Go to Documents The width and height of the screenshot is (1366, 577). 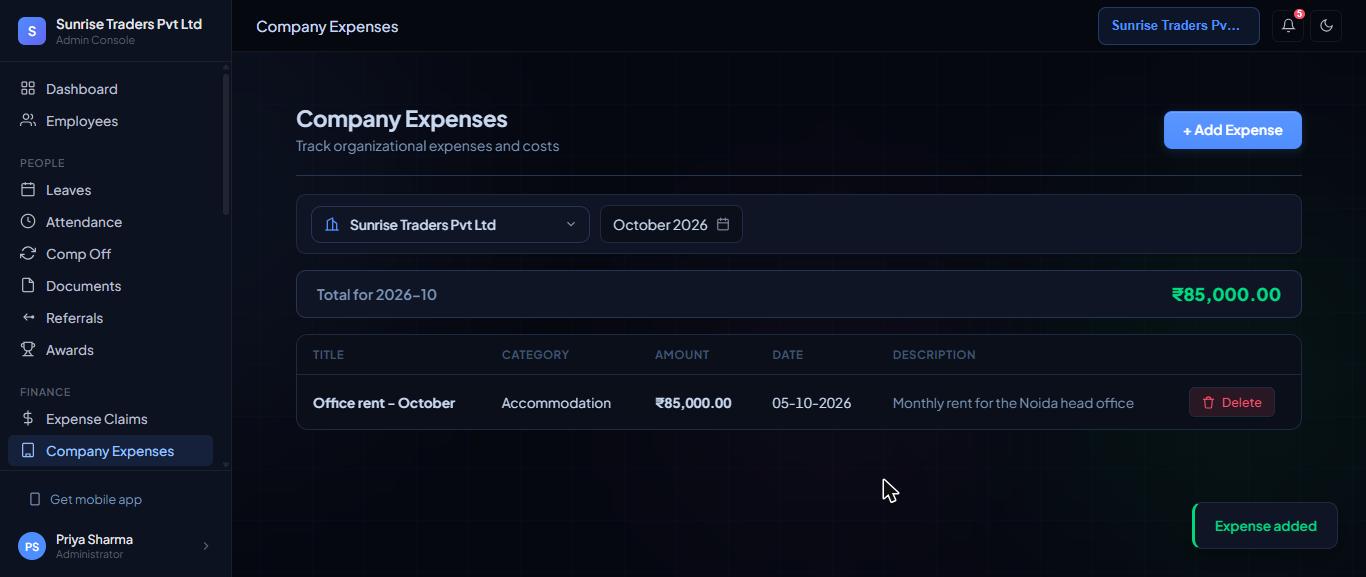point(110,286)
